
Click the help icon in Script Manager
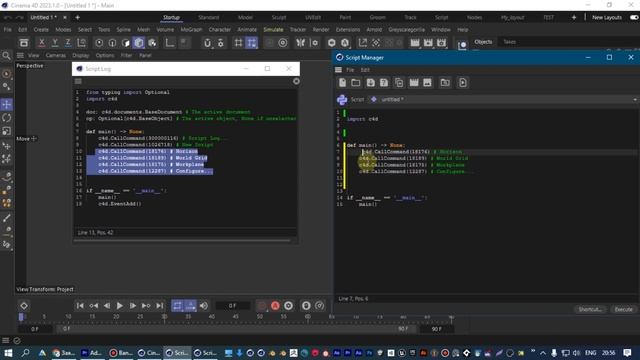tap(384, 83)
